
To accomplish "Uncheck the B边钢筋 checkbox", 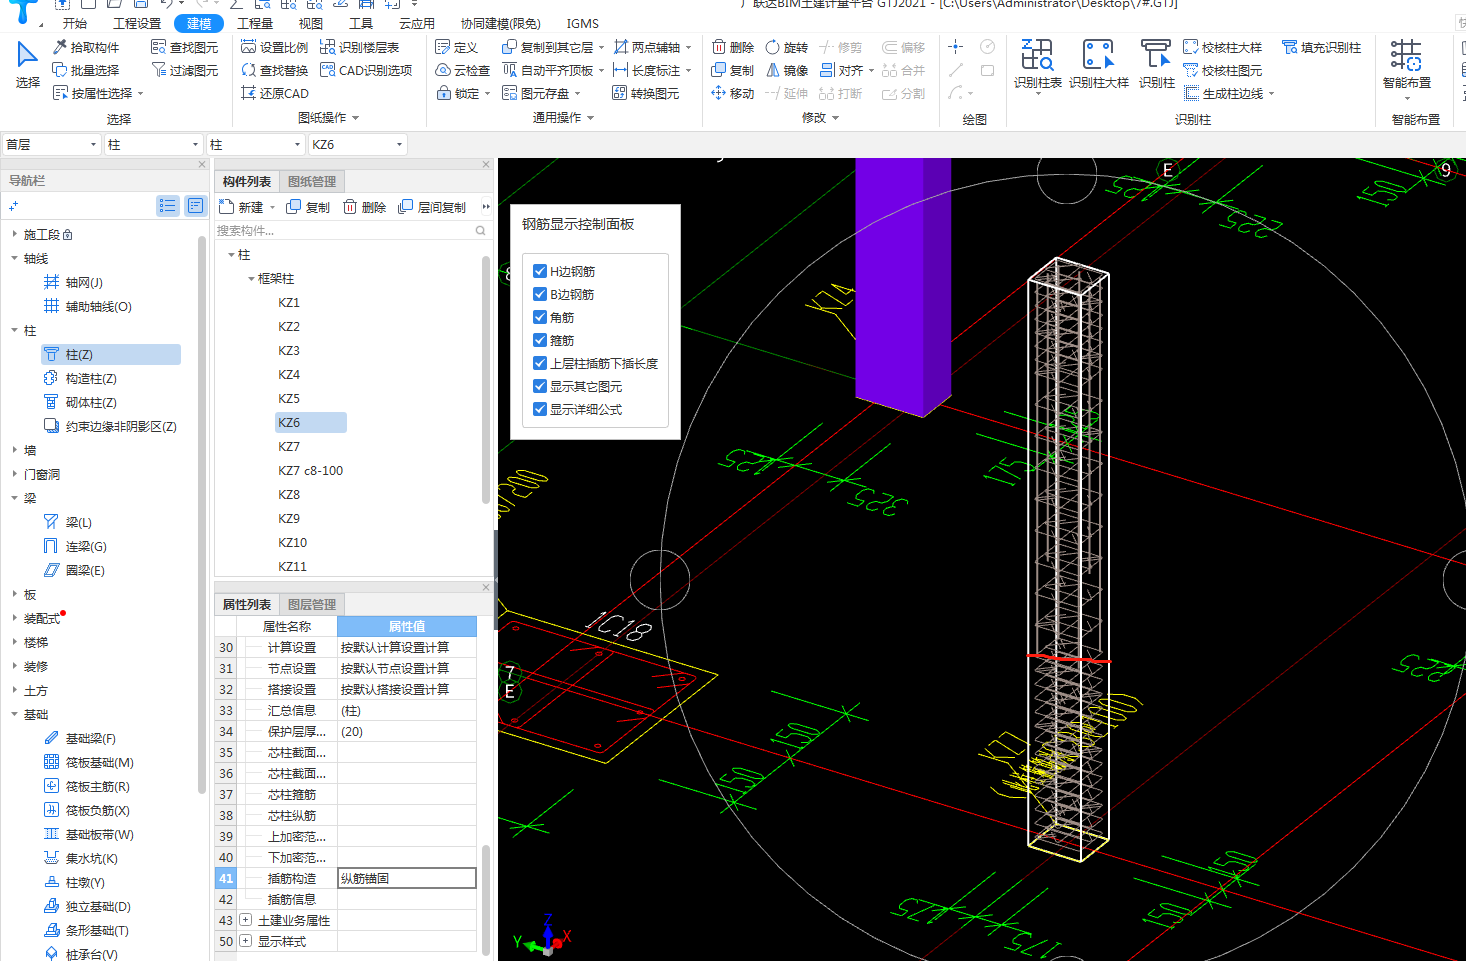I will tap(540, 294).
